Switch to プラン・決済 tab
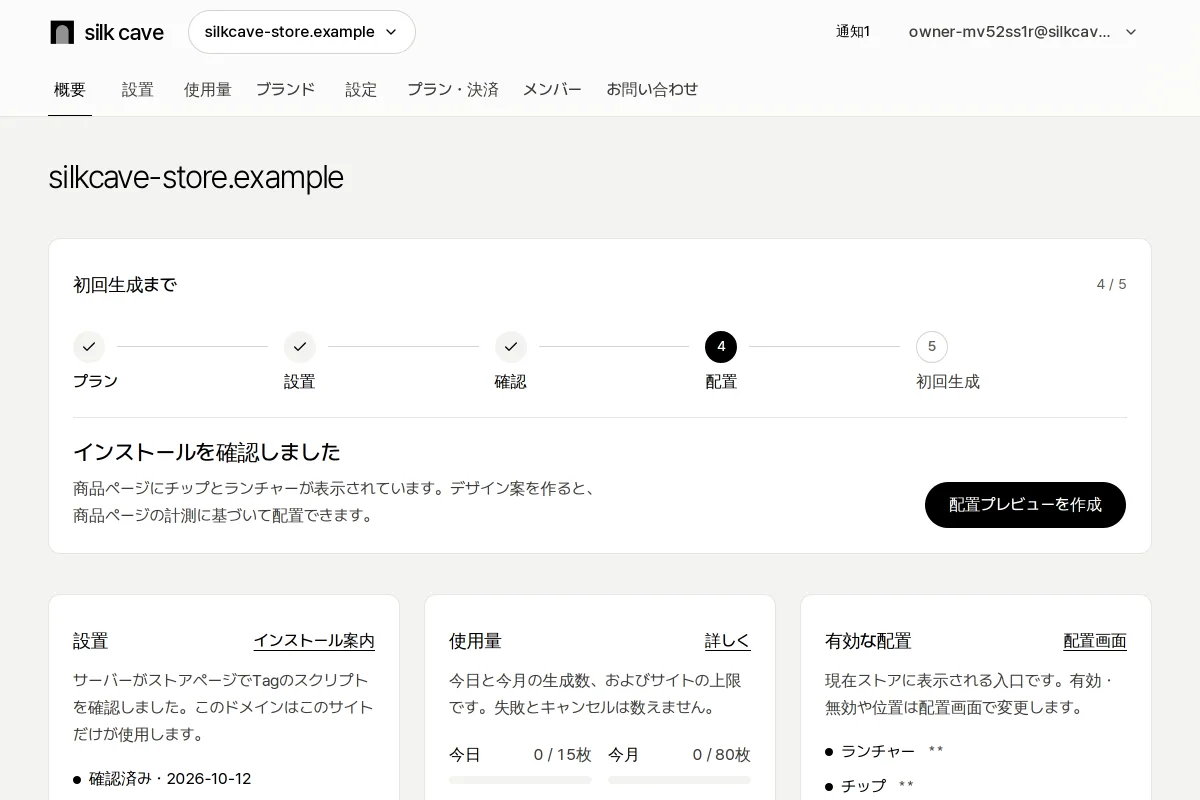Viewport: 1200px width, 800px height. pyautogui.click(x=452, y=90)
